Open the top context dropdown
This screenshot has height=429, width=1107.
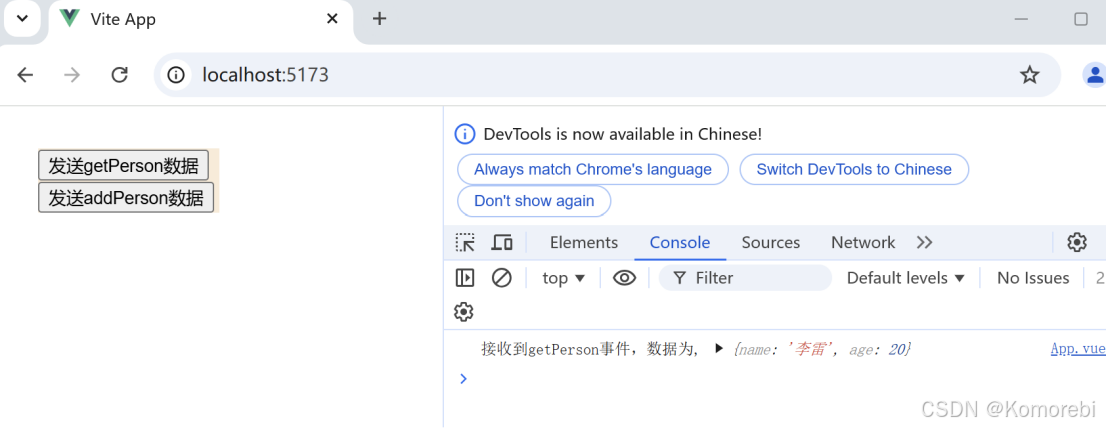pyautogui.click(x=563, y=278)
